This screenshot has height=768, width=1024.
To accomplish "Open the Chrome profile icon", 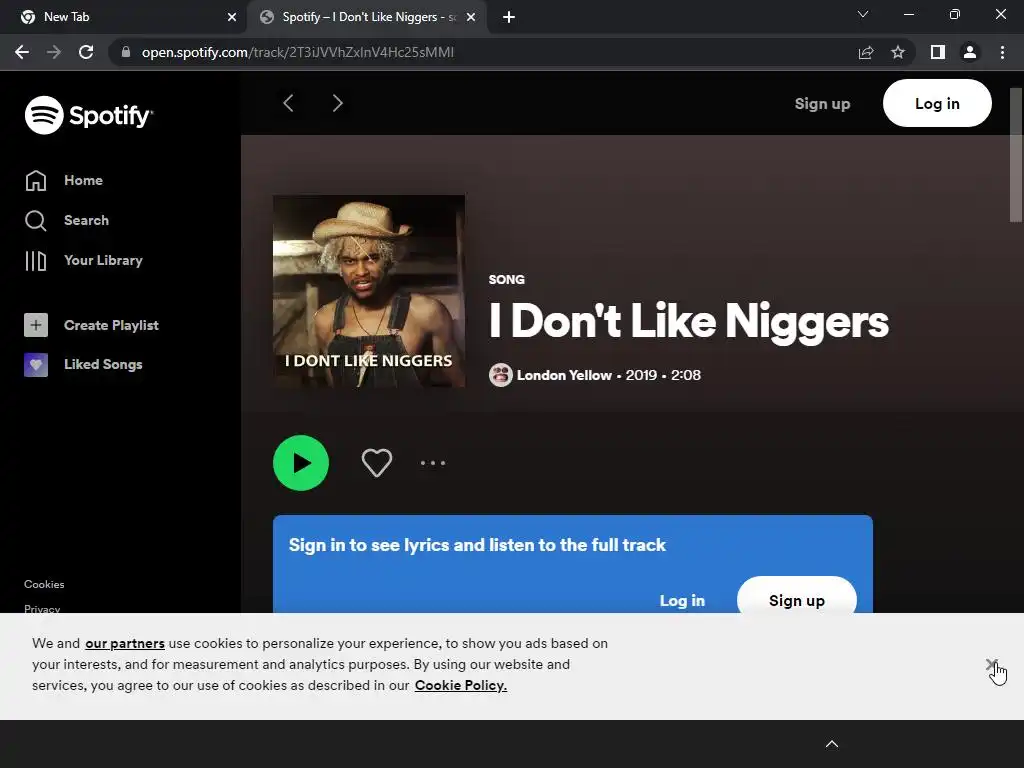I will point(970,52).
